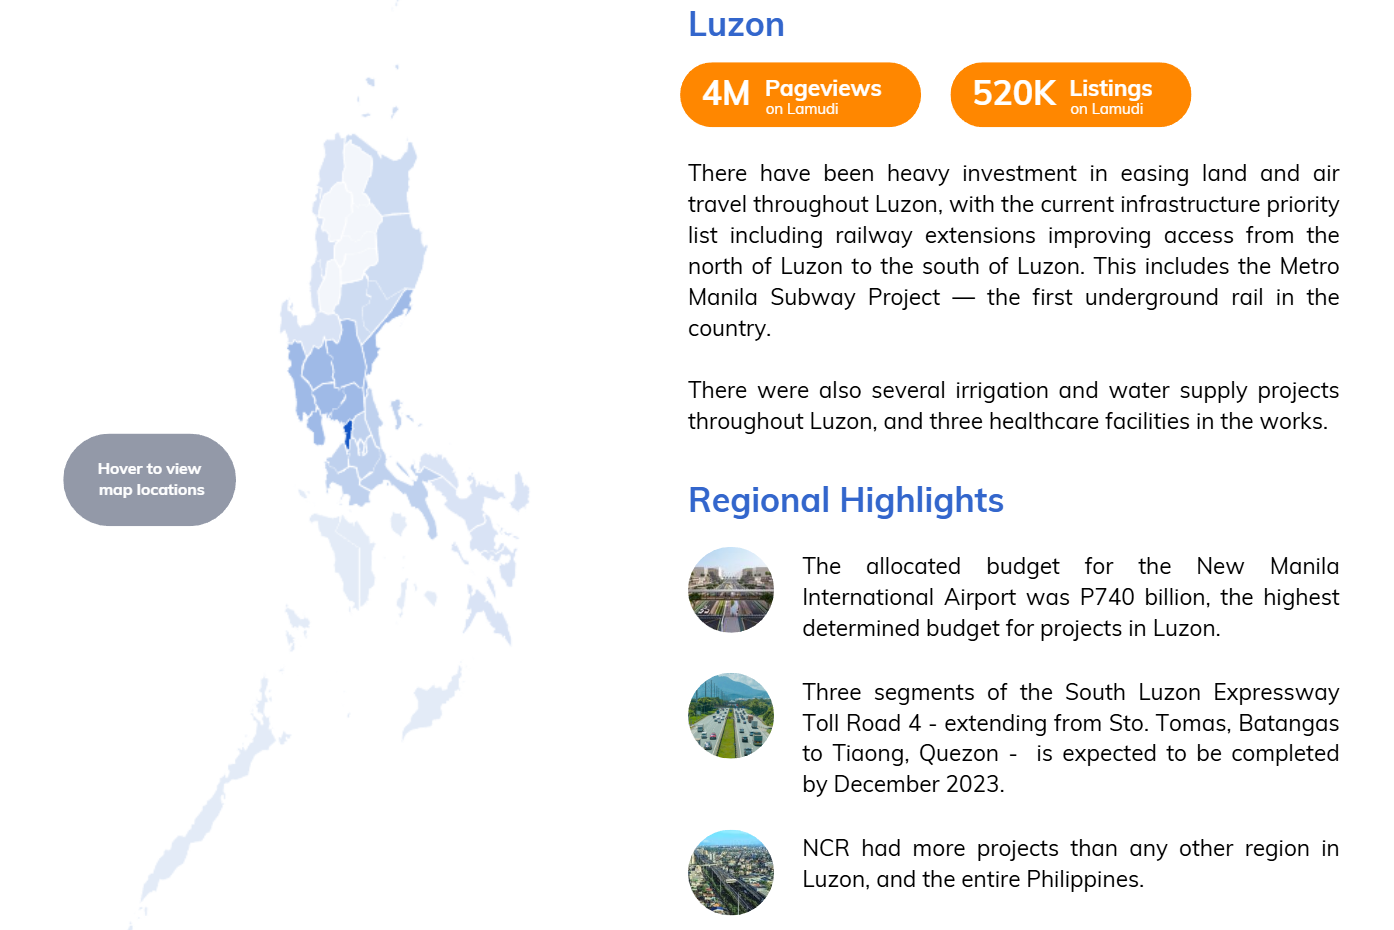
Task: Click the 4M Pageviews orange badge
Action: [800, 95]
